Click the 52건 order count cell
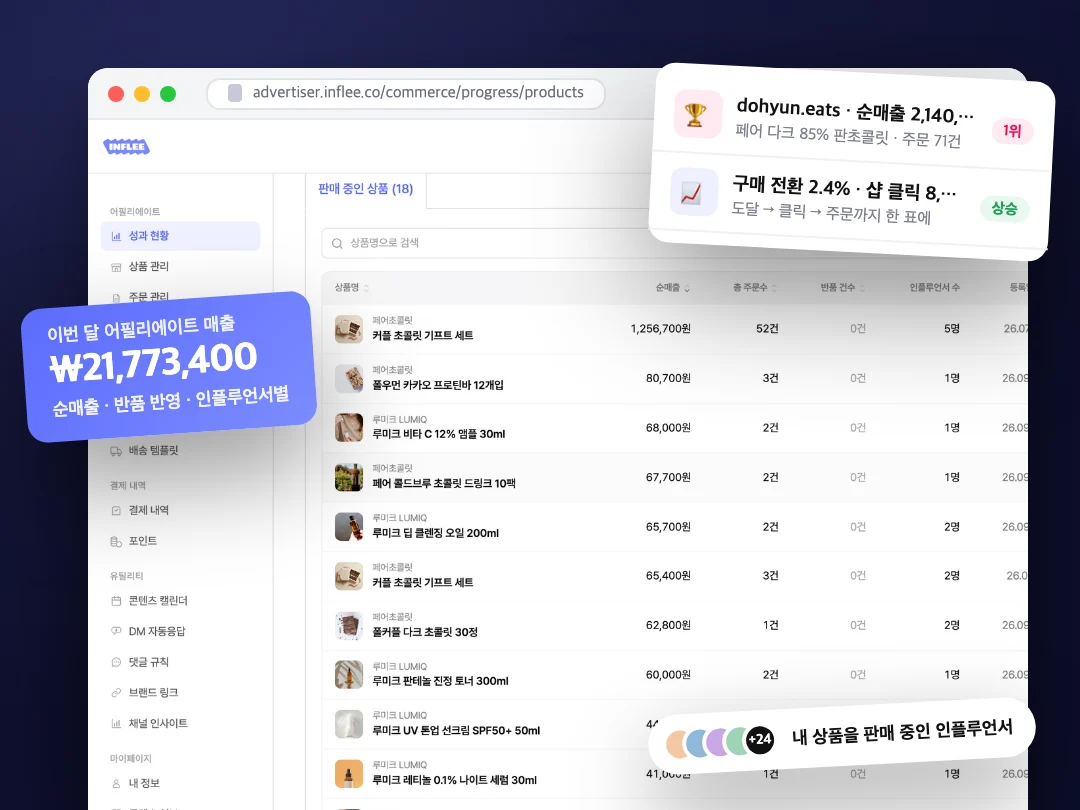The width and height of the screenshot is (1080, 810). pos(767,329)
